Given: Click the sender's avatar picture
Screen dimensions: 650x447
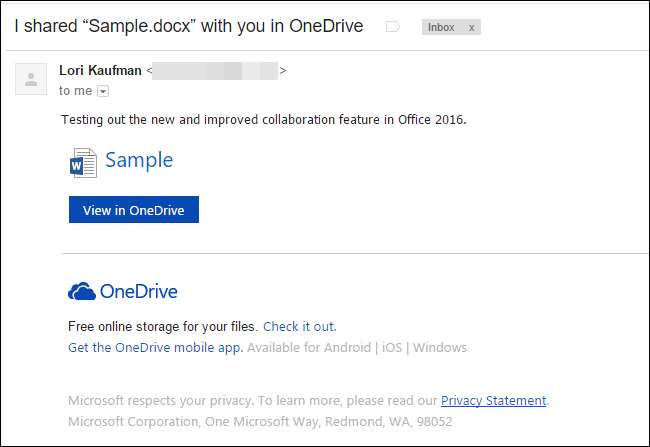Looking at the screenshot, I should (x=31, y=78).
